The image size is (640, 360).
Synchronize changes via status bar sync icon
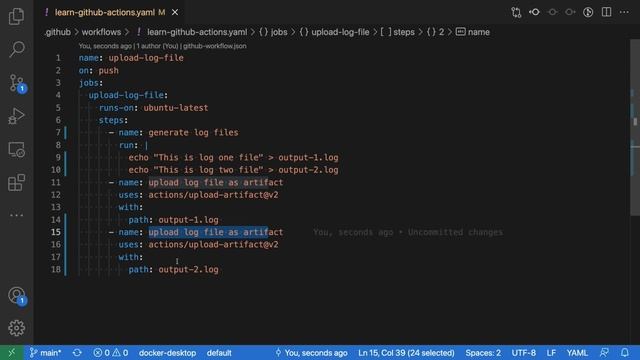pyautogui.click(x=77, y=353)
